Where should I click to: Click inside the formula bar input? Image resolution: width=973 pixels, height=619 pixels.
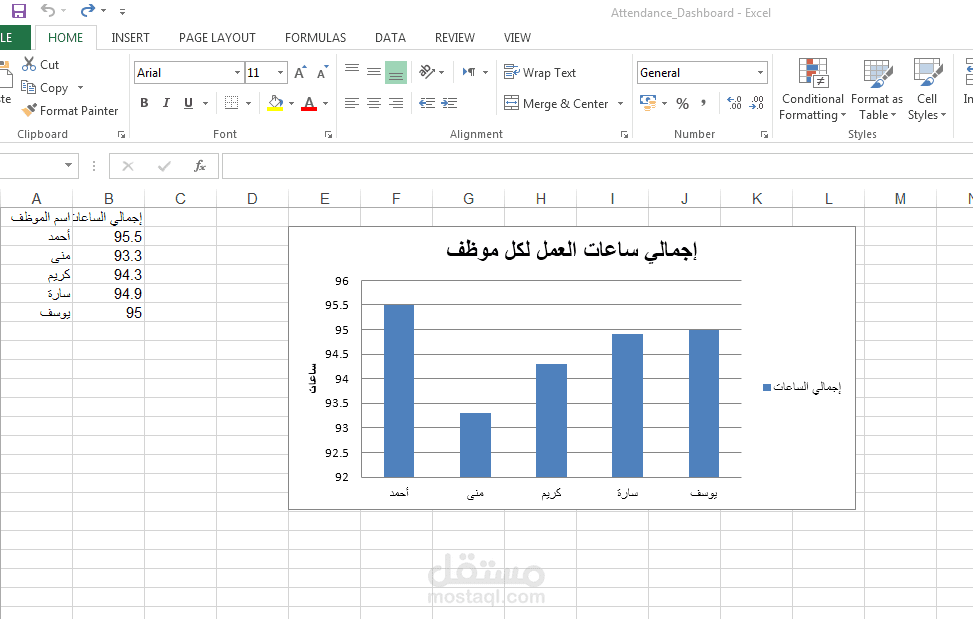(598, 166)
